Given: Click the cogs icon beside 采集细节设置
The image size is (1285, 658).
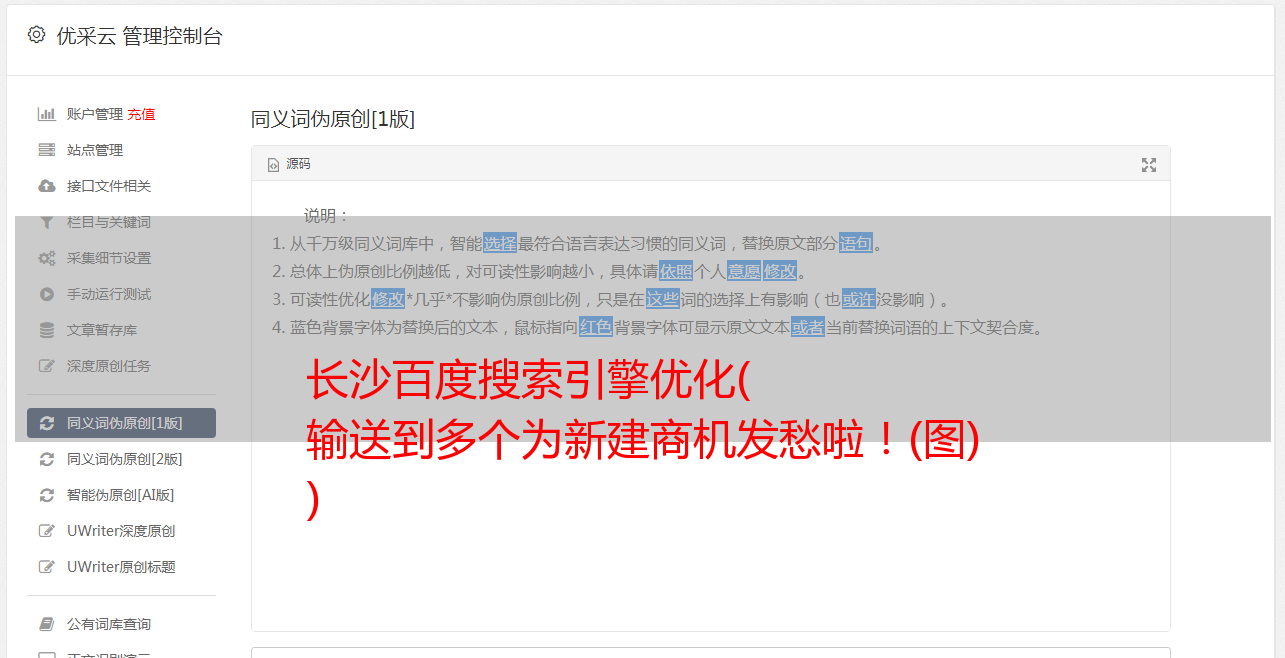Looking at the screenshot, I should pos(46,258).
